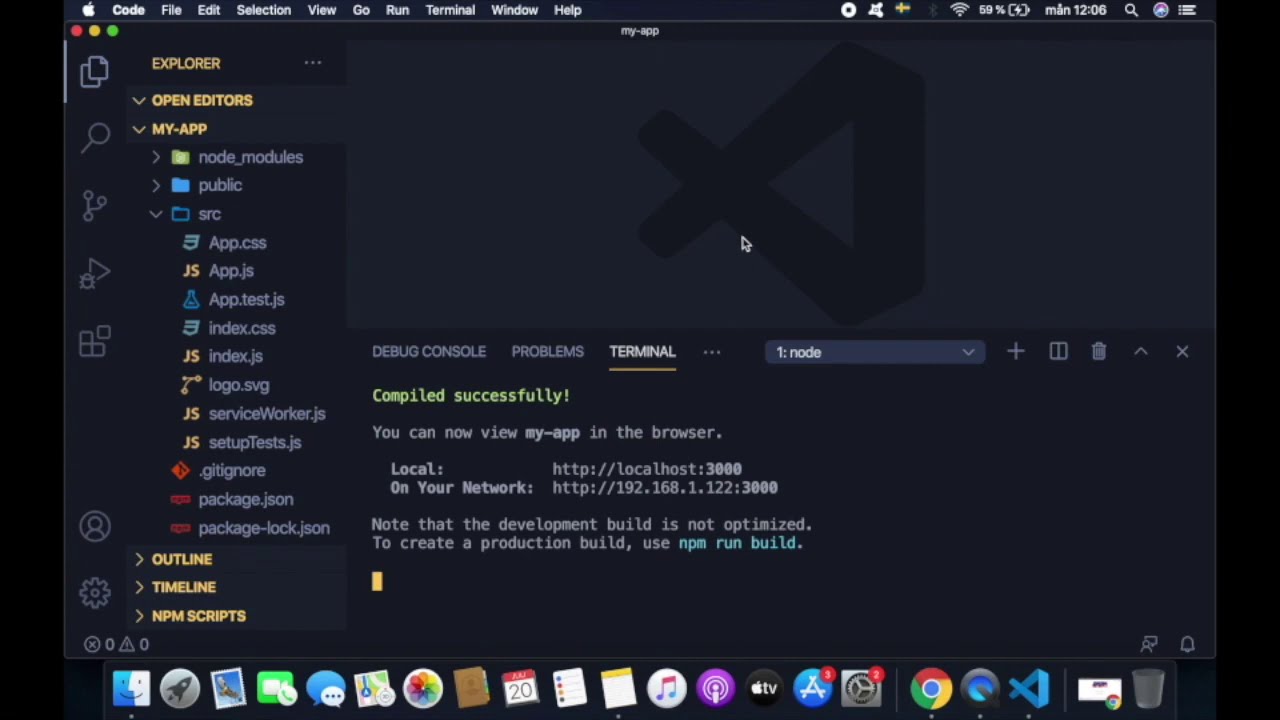Open Spotlight search in menu bar

pos(1131,10)
